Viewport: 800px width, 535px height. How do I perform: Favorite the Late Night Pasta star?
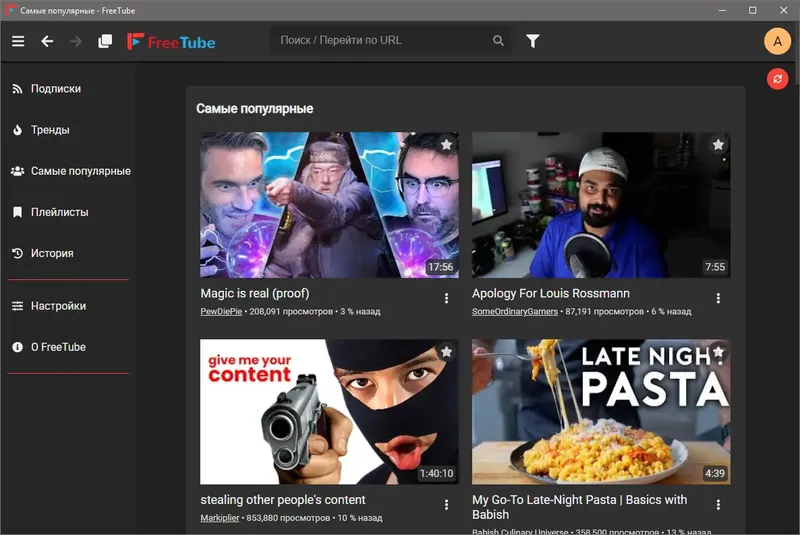pos(718,351)
